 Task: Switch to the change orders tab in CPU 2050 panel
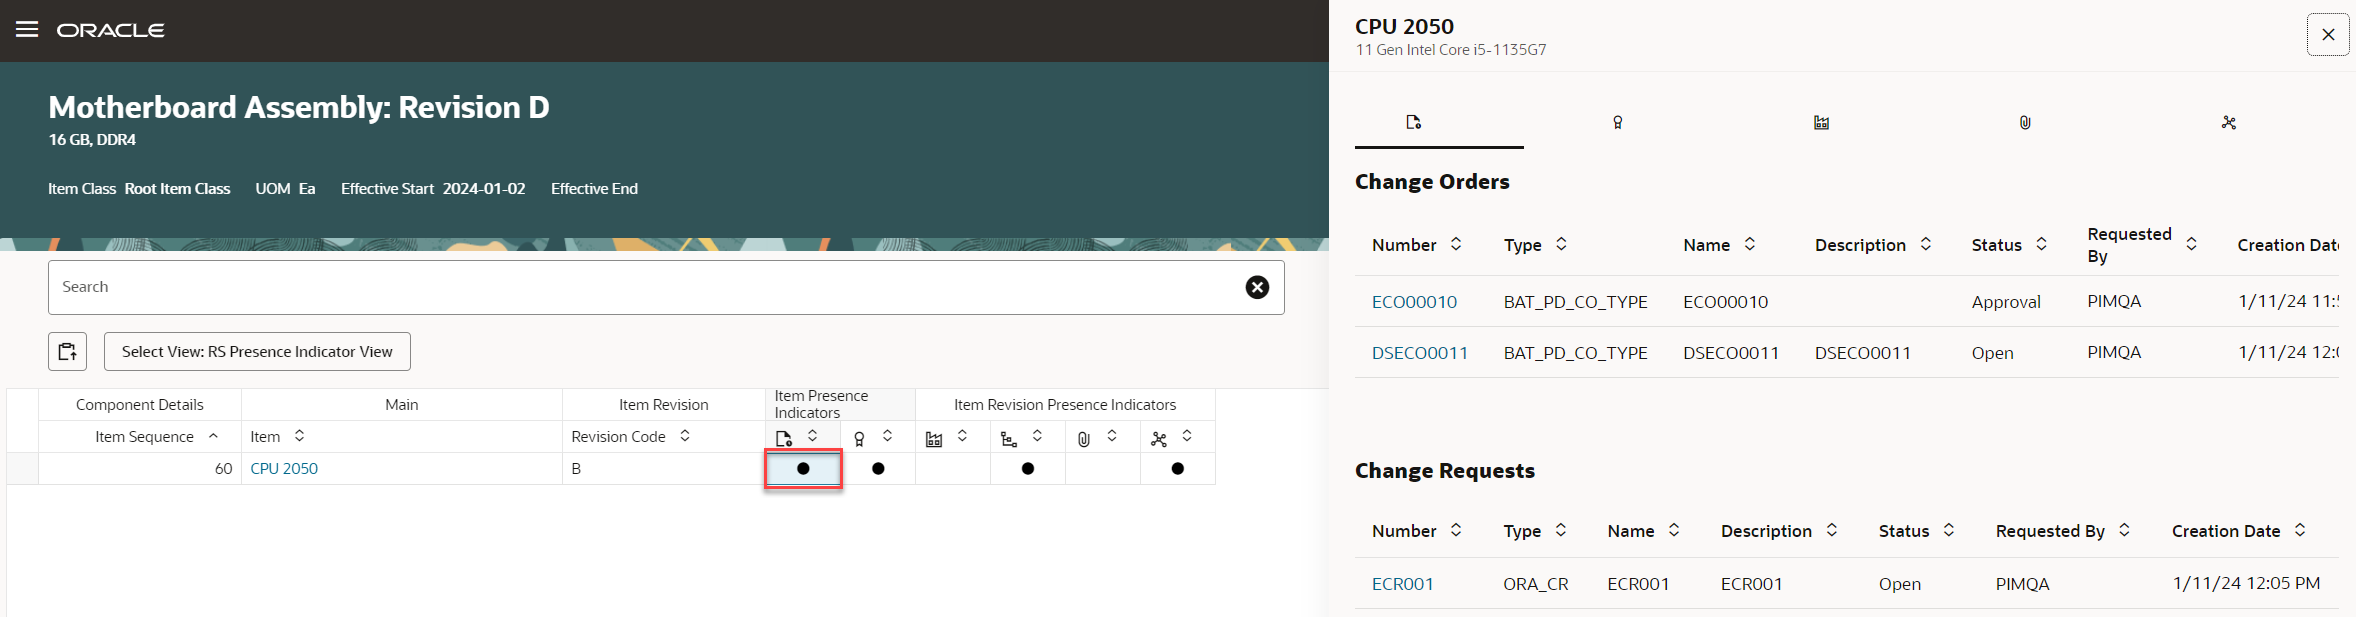(x=1413, y=122)
